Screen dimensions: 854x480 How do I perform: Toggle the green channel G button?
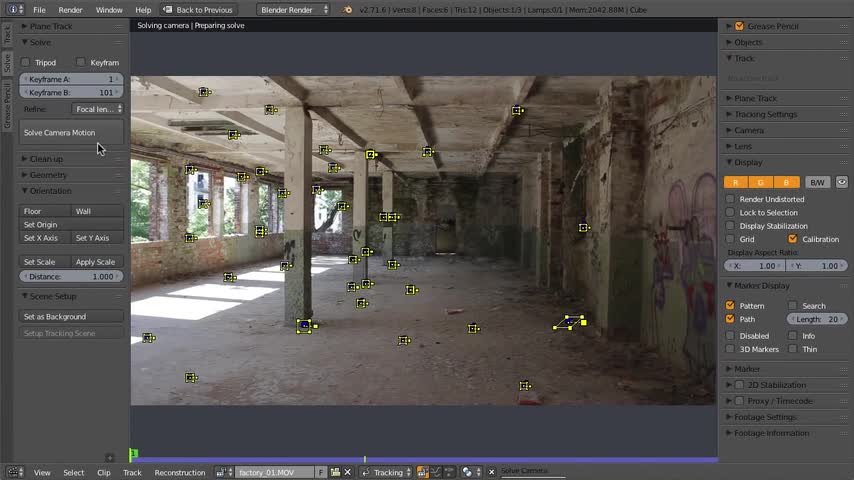[761, 183]
